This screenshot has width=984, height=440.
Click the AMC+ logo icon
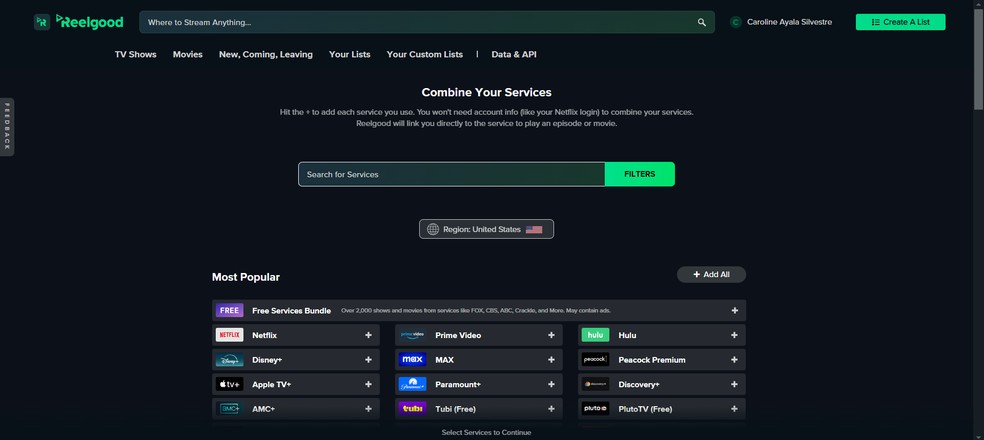[230, 409]
